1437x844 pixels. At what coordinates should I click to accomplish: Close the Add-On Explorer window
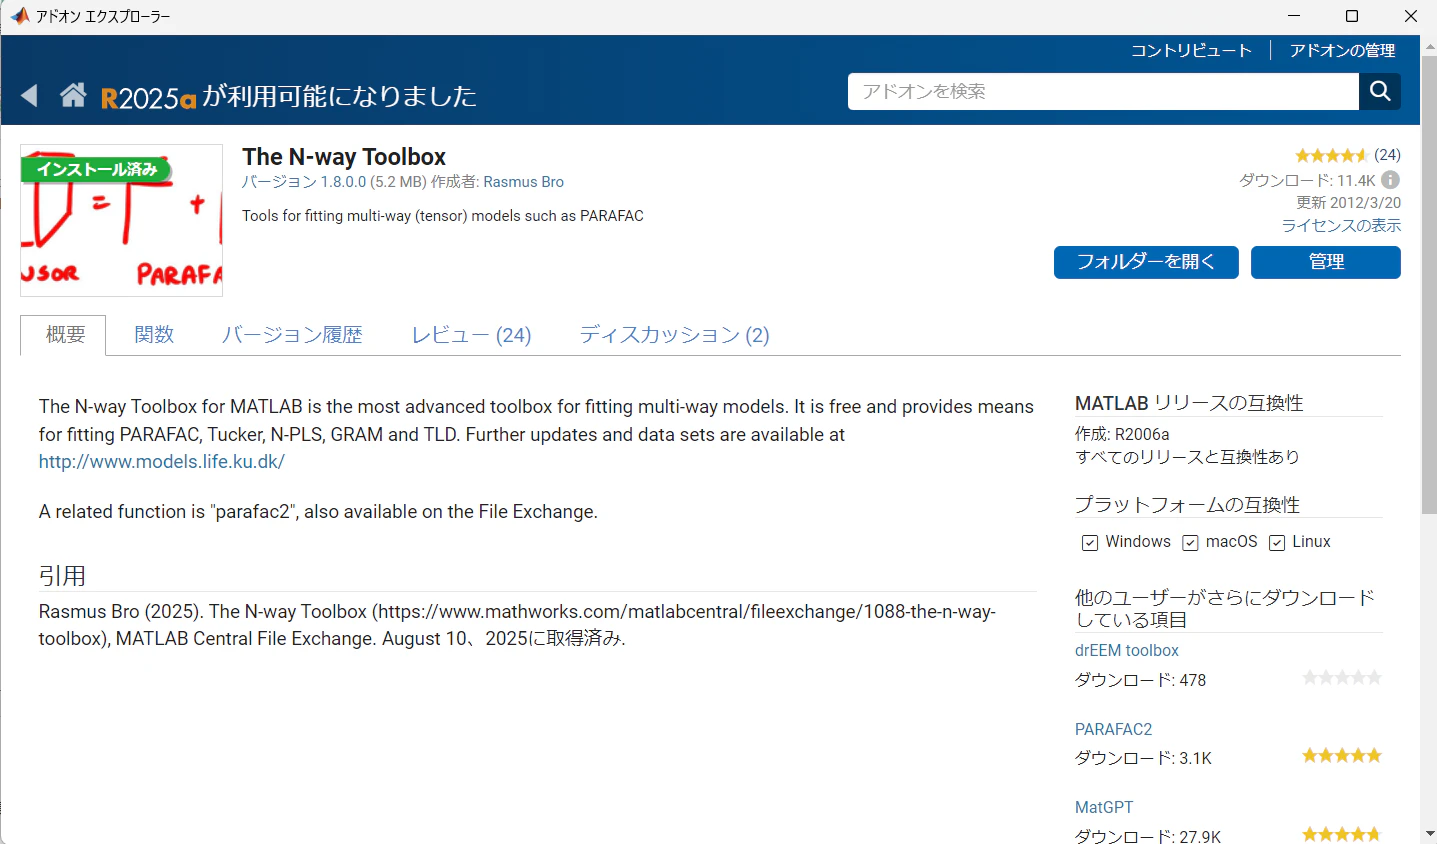click(x=1411, y=16)
